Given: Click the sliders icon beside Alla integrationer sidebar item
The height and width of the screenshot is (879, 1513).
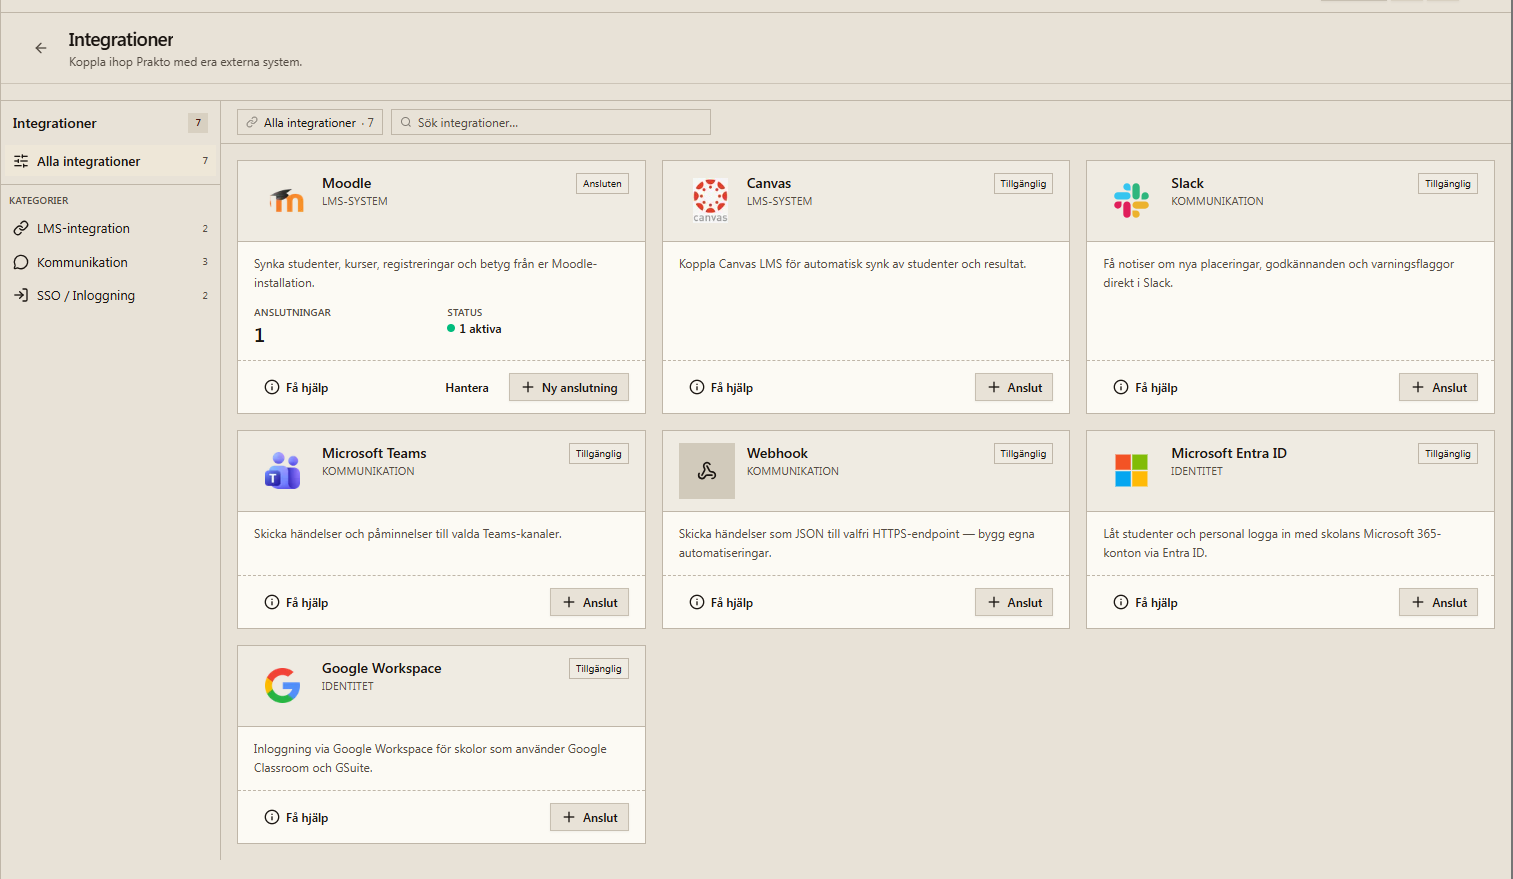Looking at the screenshot, I should (x=21, y=161).
